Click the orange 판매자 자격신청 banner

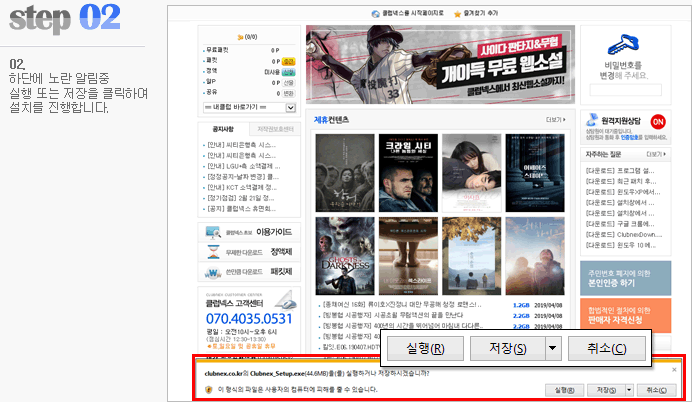(x=625, y=315)
